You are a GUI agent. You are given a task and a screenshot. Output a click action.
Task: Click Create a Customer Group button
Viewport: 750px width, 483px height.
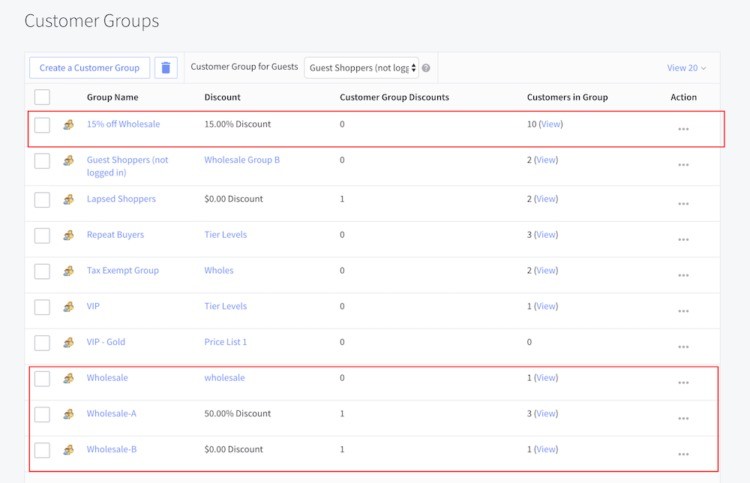pos(90,68)
